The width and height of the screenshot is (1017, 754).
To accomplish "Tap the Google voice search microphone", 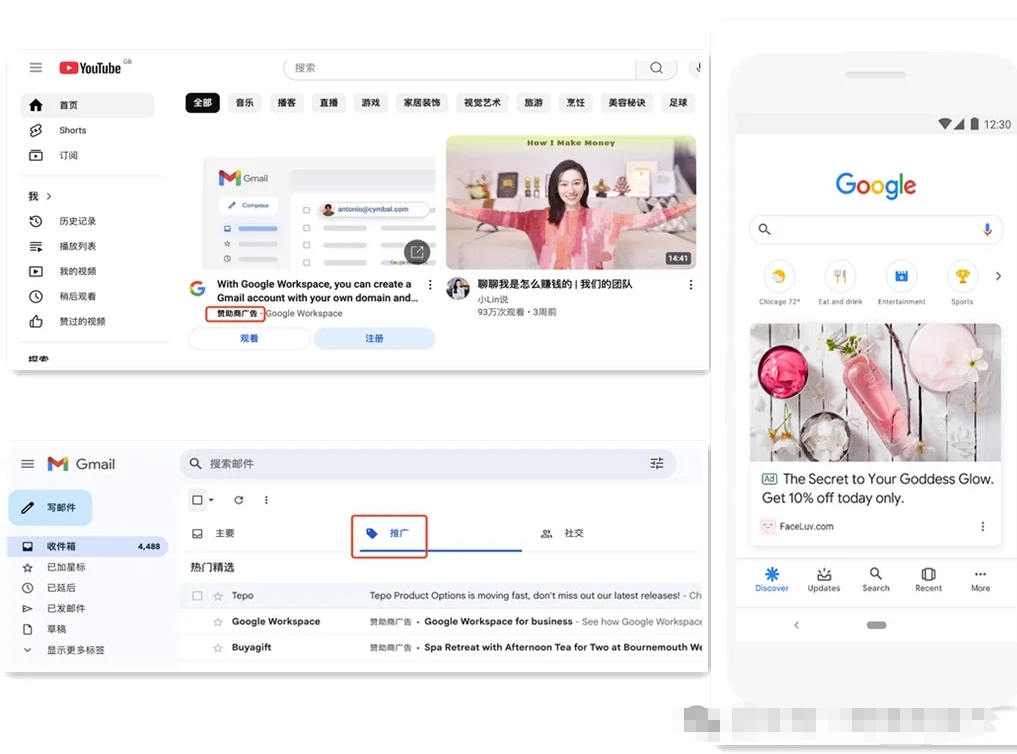I will pos(987,229).
